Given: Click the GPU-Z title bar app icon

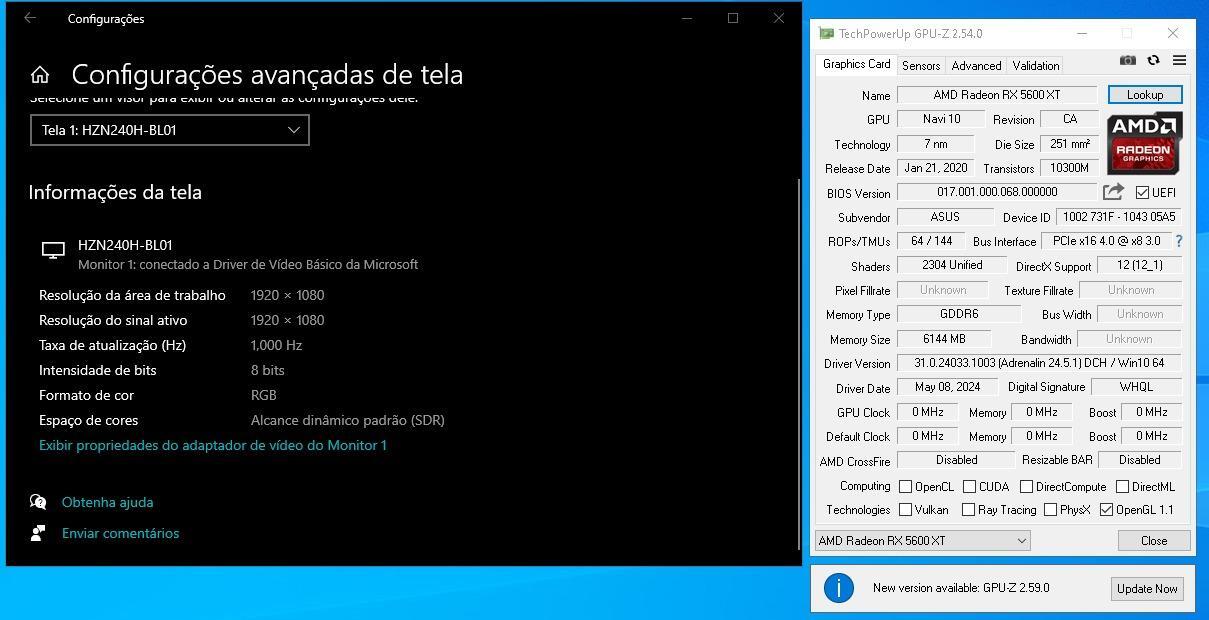Looking at the screenshot, I should (x=826, y=33).
